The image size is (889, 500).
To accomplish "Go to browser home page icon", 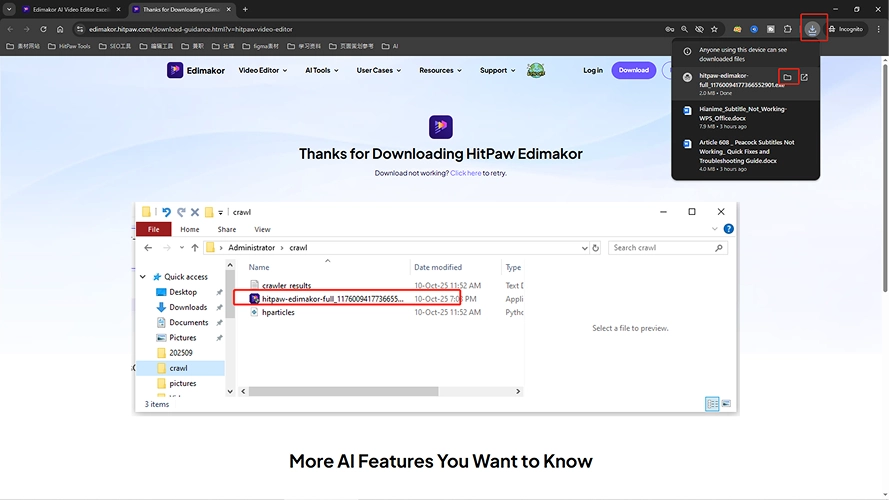I will [60, 29].
